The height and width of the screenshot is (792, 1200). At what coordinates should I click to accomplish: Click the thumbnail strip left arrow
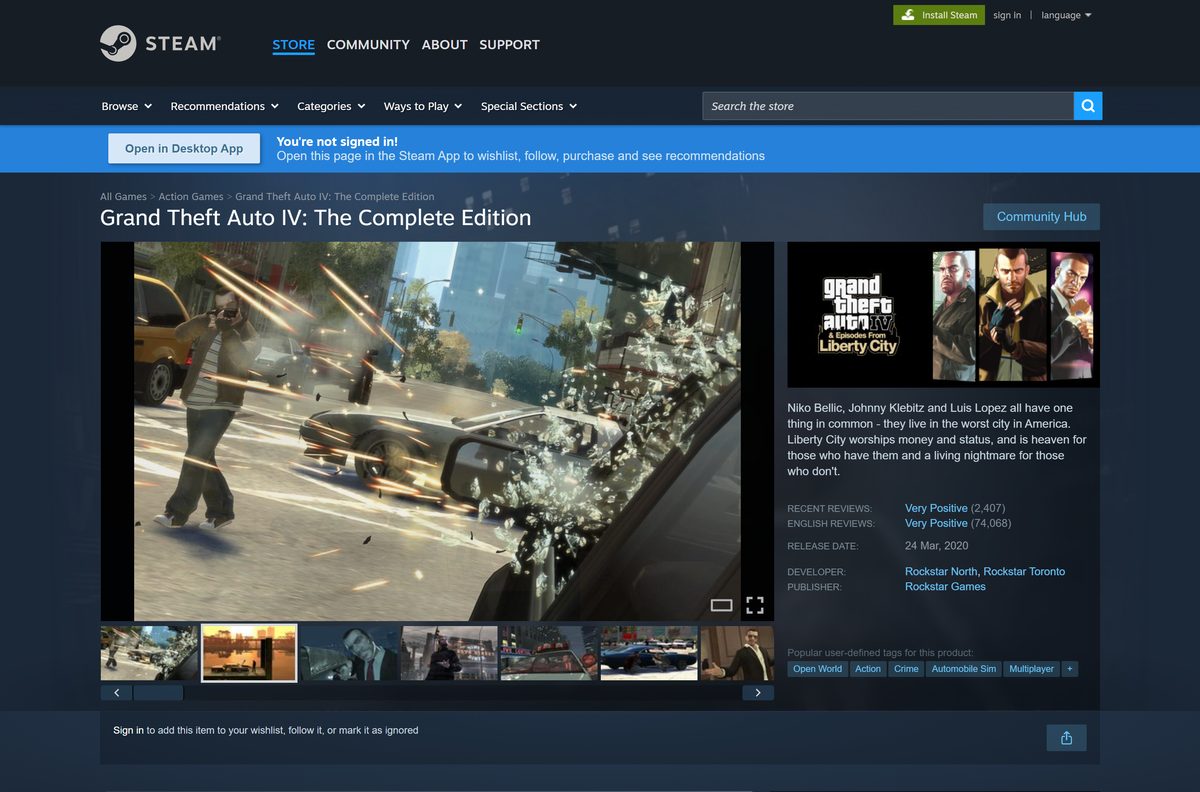pyautogui.click(x=116, y=692)
